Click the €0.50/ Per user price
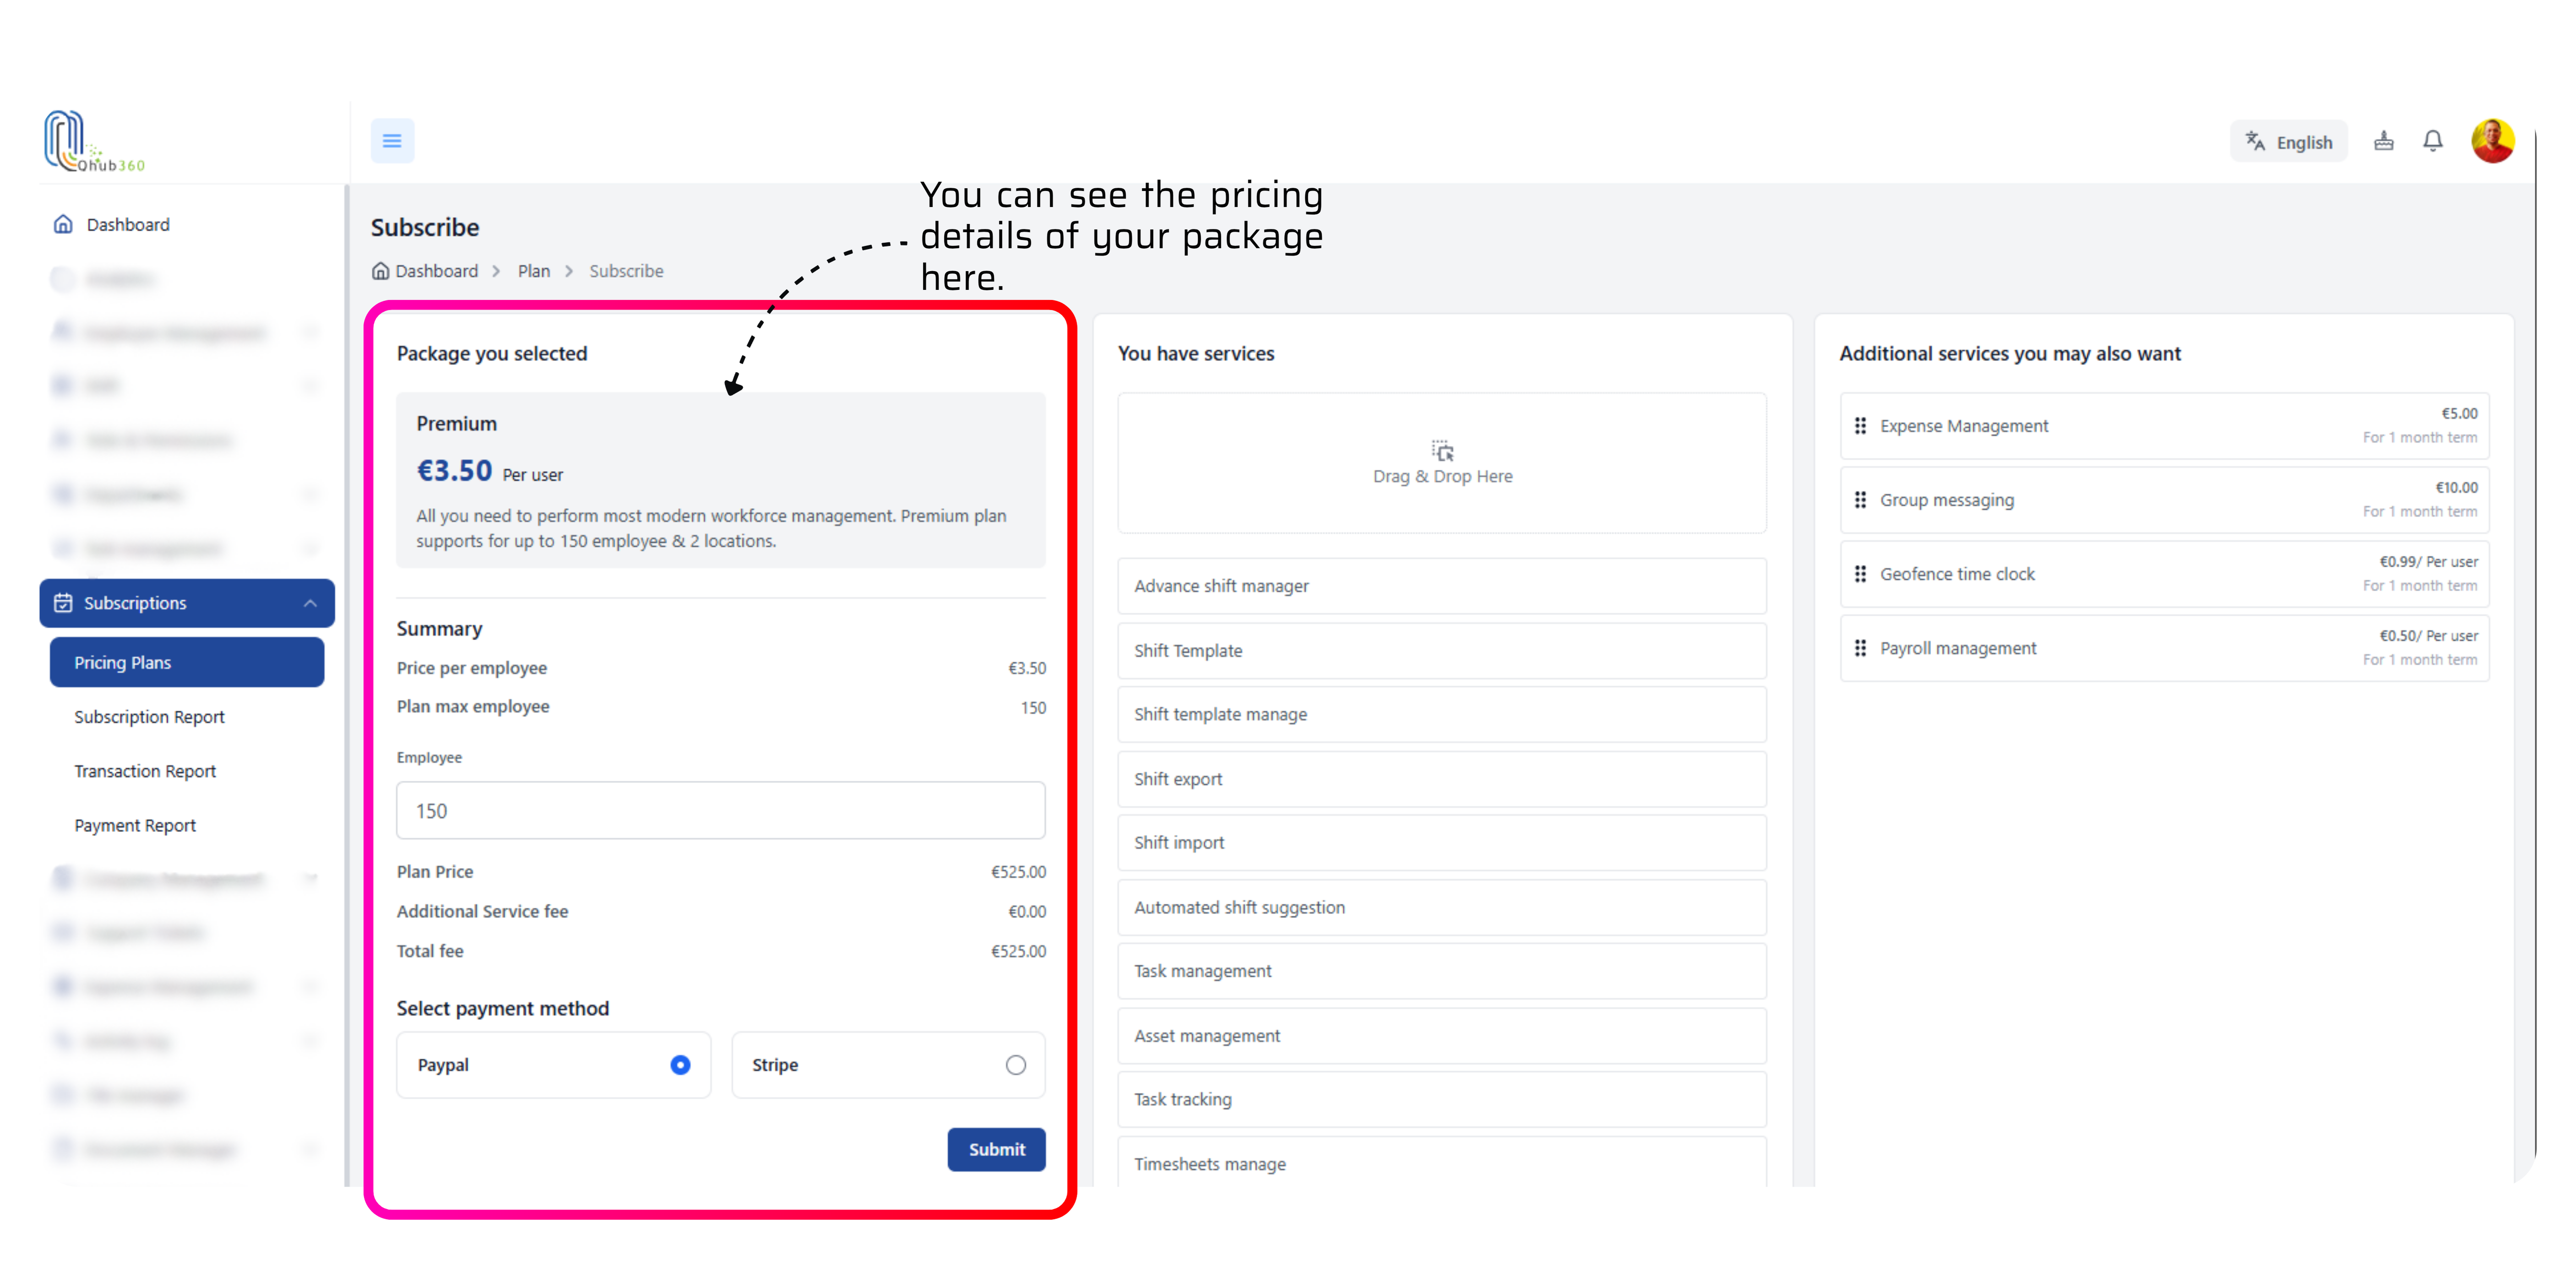2576x1288 pixels. coord(2428,636)
